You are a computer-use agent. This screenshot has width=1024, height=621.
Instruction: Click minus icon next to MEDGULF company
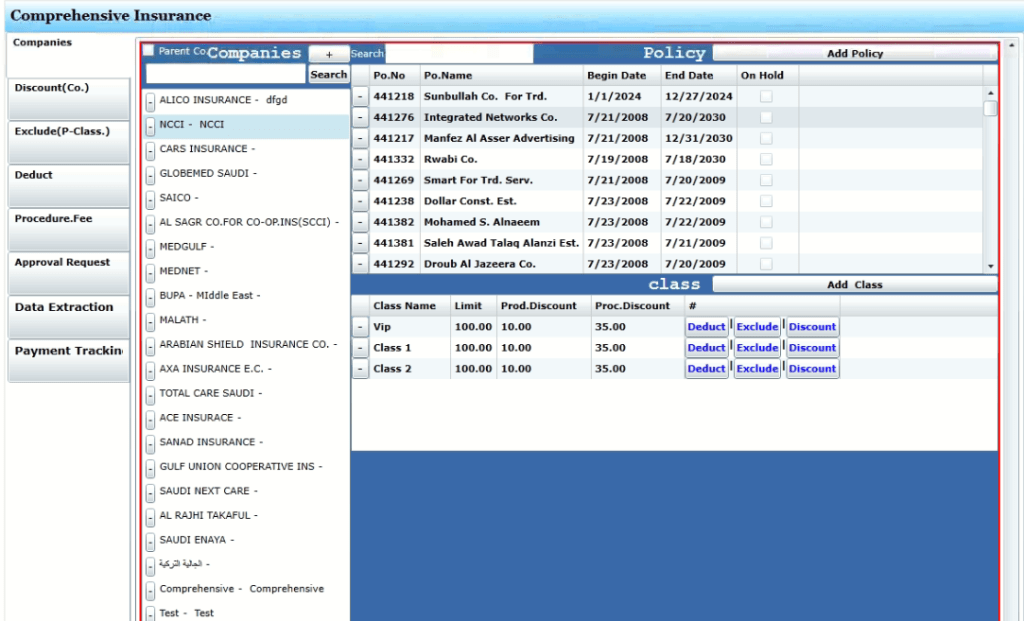(150, 248)
